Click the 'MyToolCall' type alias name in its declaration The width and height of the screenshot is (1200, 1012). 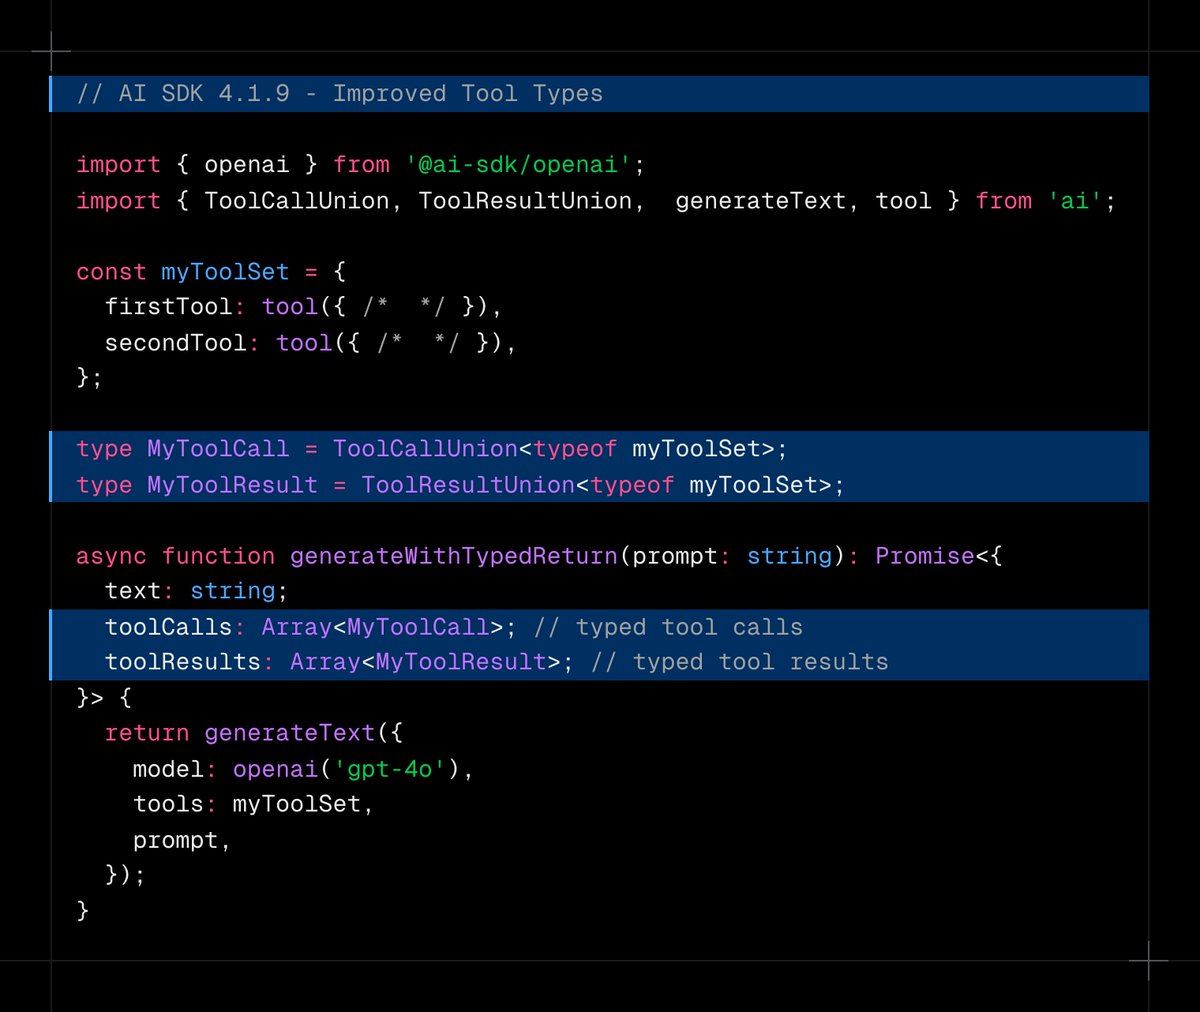coord(218,449)
